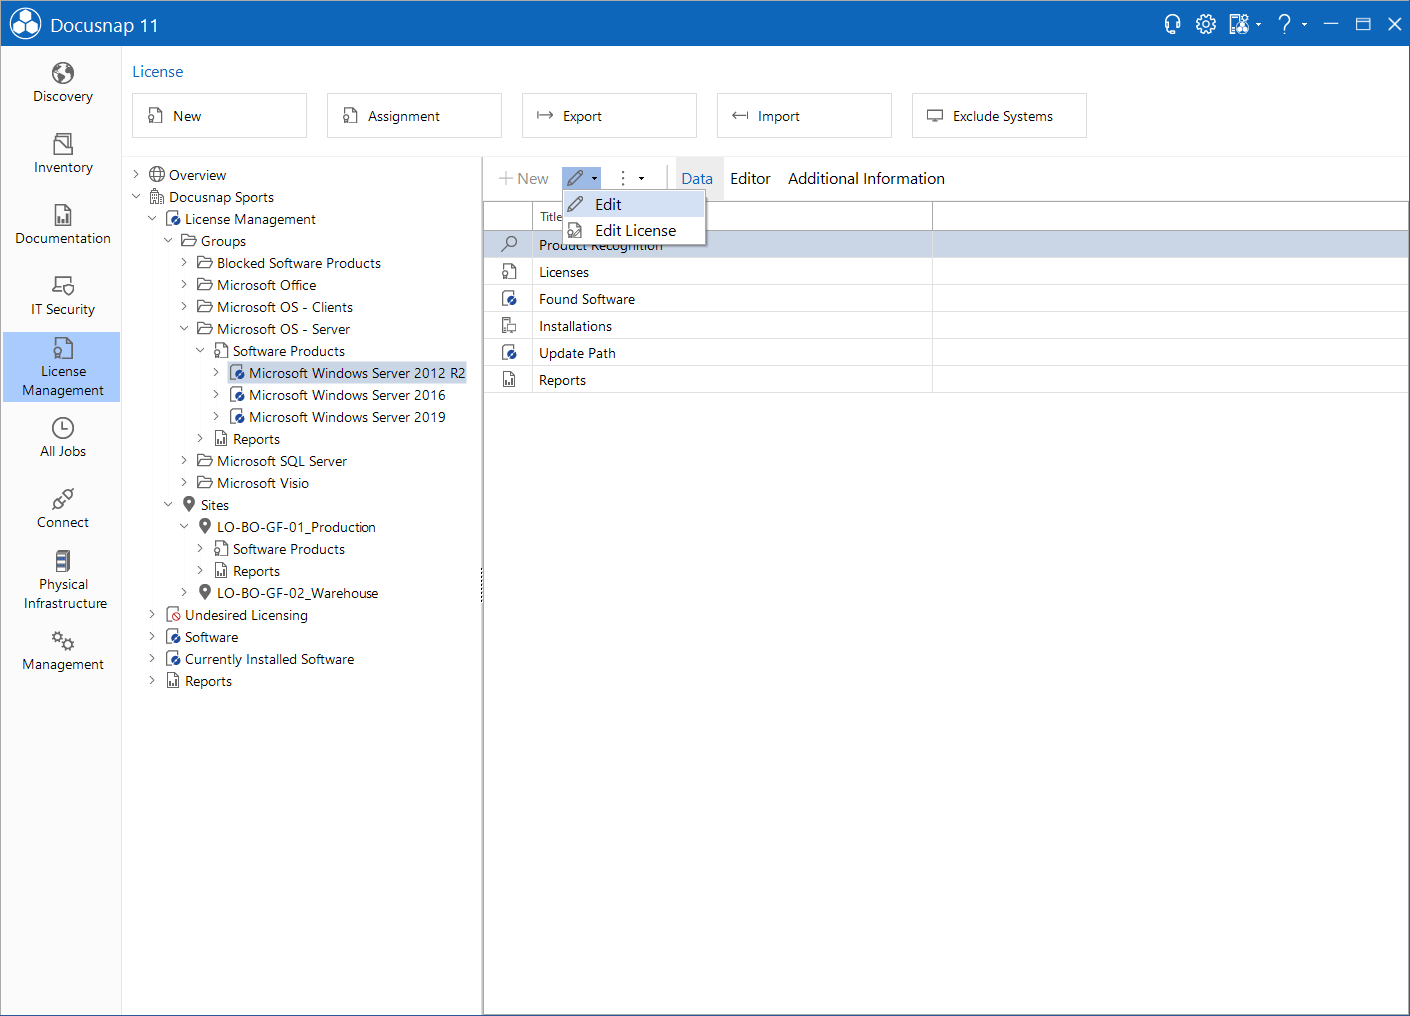Viewport: 1410px width, 1016px height.
Task: Expand Microsoft Windows Server 2016 node
Action: coord(216,394)
